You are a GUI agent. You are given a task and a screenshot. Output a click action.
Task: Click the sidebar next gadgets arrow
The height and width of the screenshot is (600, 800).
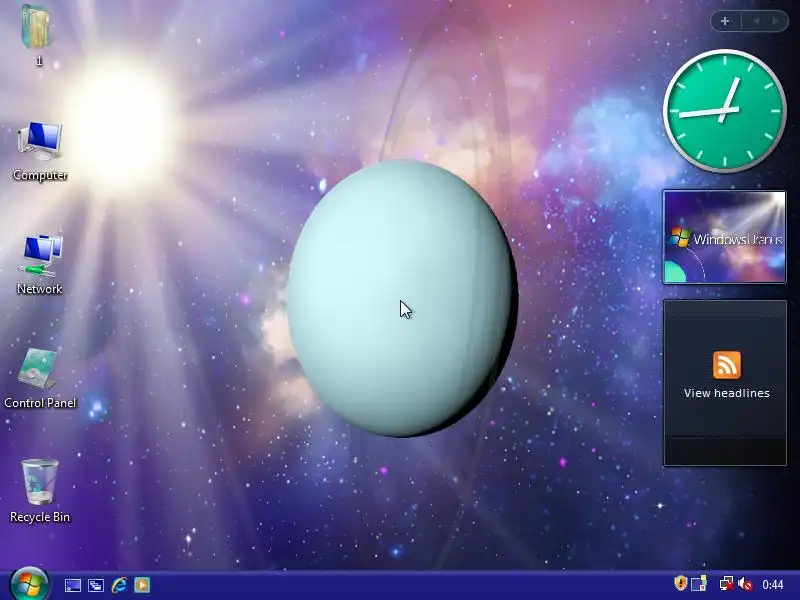pos(776,21)
